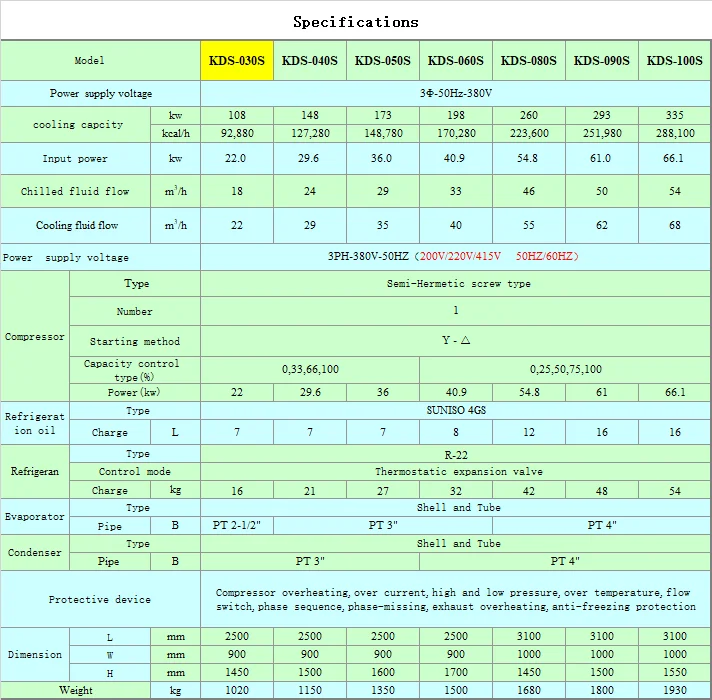Click the 335 kw cooling capacity cell
This screenshot has width=712, height=700.
pos(675,115)
